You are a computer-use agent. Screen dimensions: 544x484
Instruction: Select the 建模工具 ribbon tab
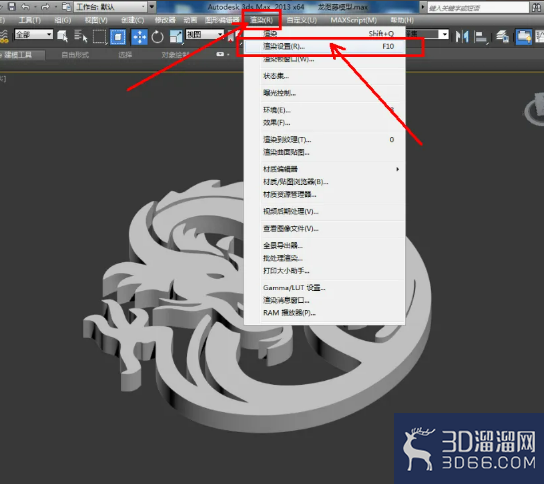[x=23, y=55]
